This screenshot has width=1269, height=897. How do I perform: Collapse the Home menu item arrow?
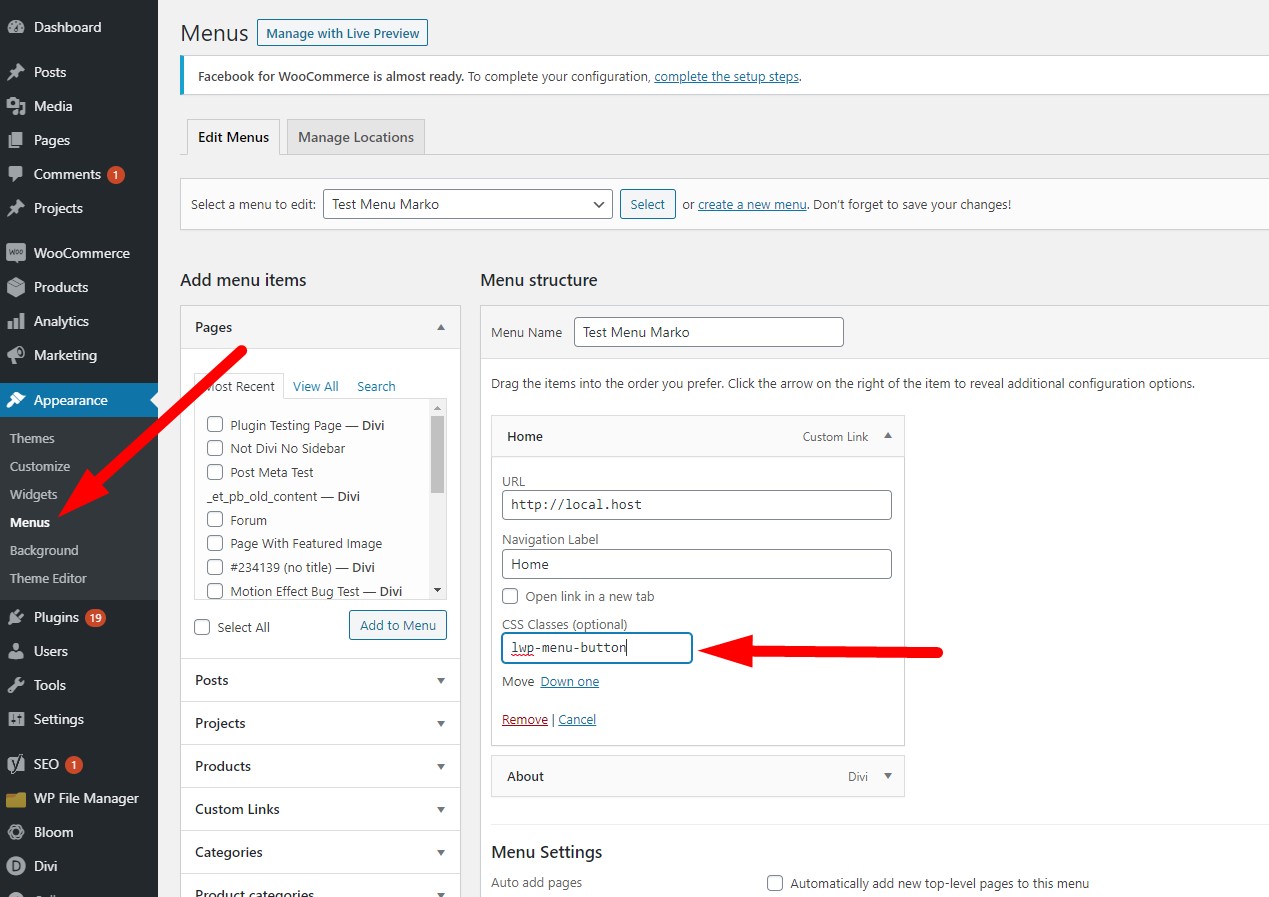tap(888, 436)
